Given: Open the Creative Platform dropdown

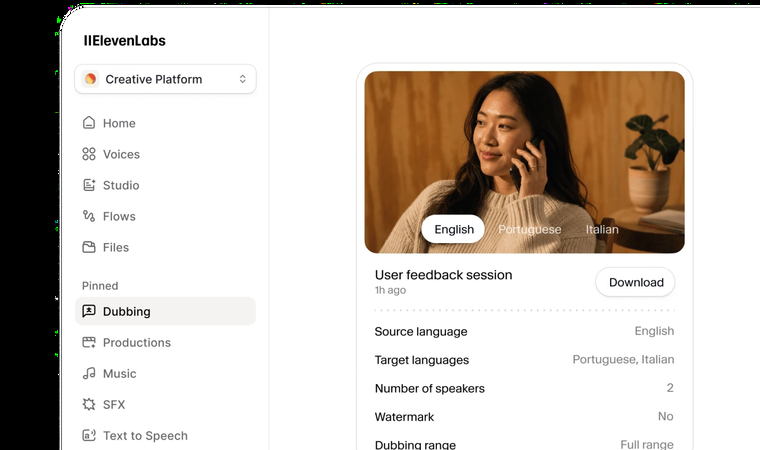Looking at the screenshot, I should click(x=165, y=79).
